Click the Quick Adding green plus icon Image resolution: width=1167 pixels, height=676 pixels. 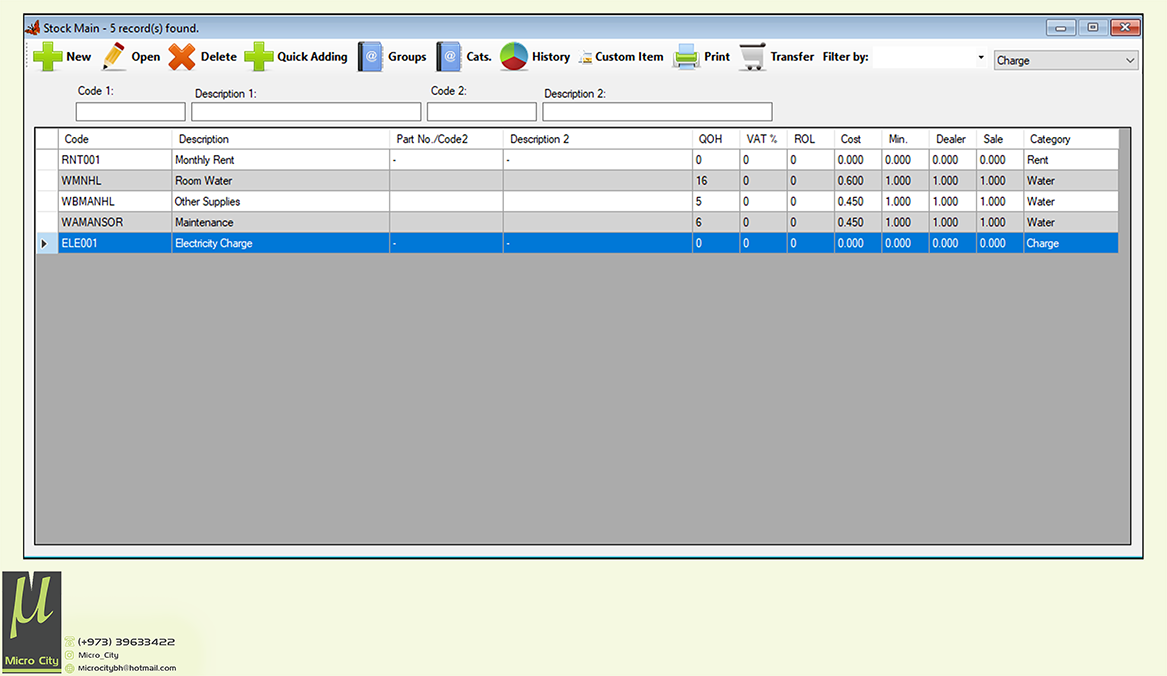click(259, 57)
